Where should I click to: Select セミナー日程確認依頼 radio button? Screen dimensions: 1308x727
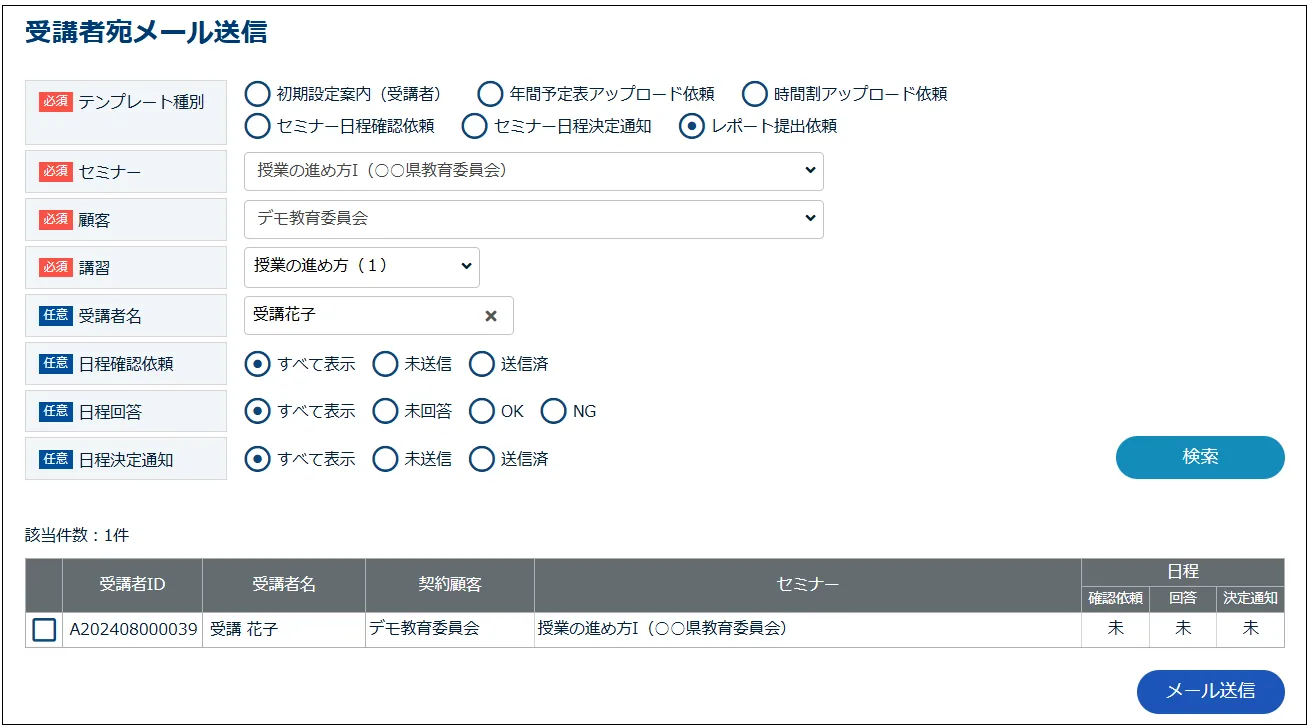(257, 126)
